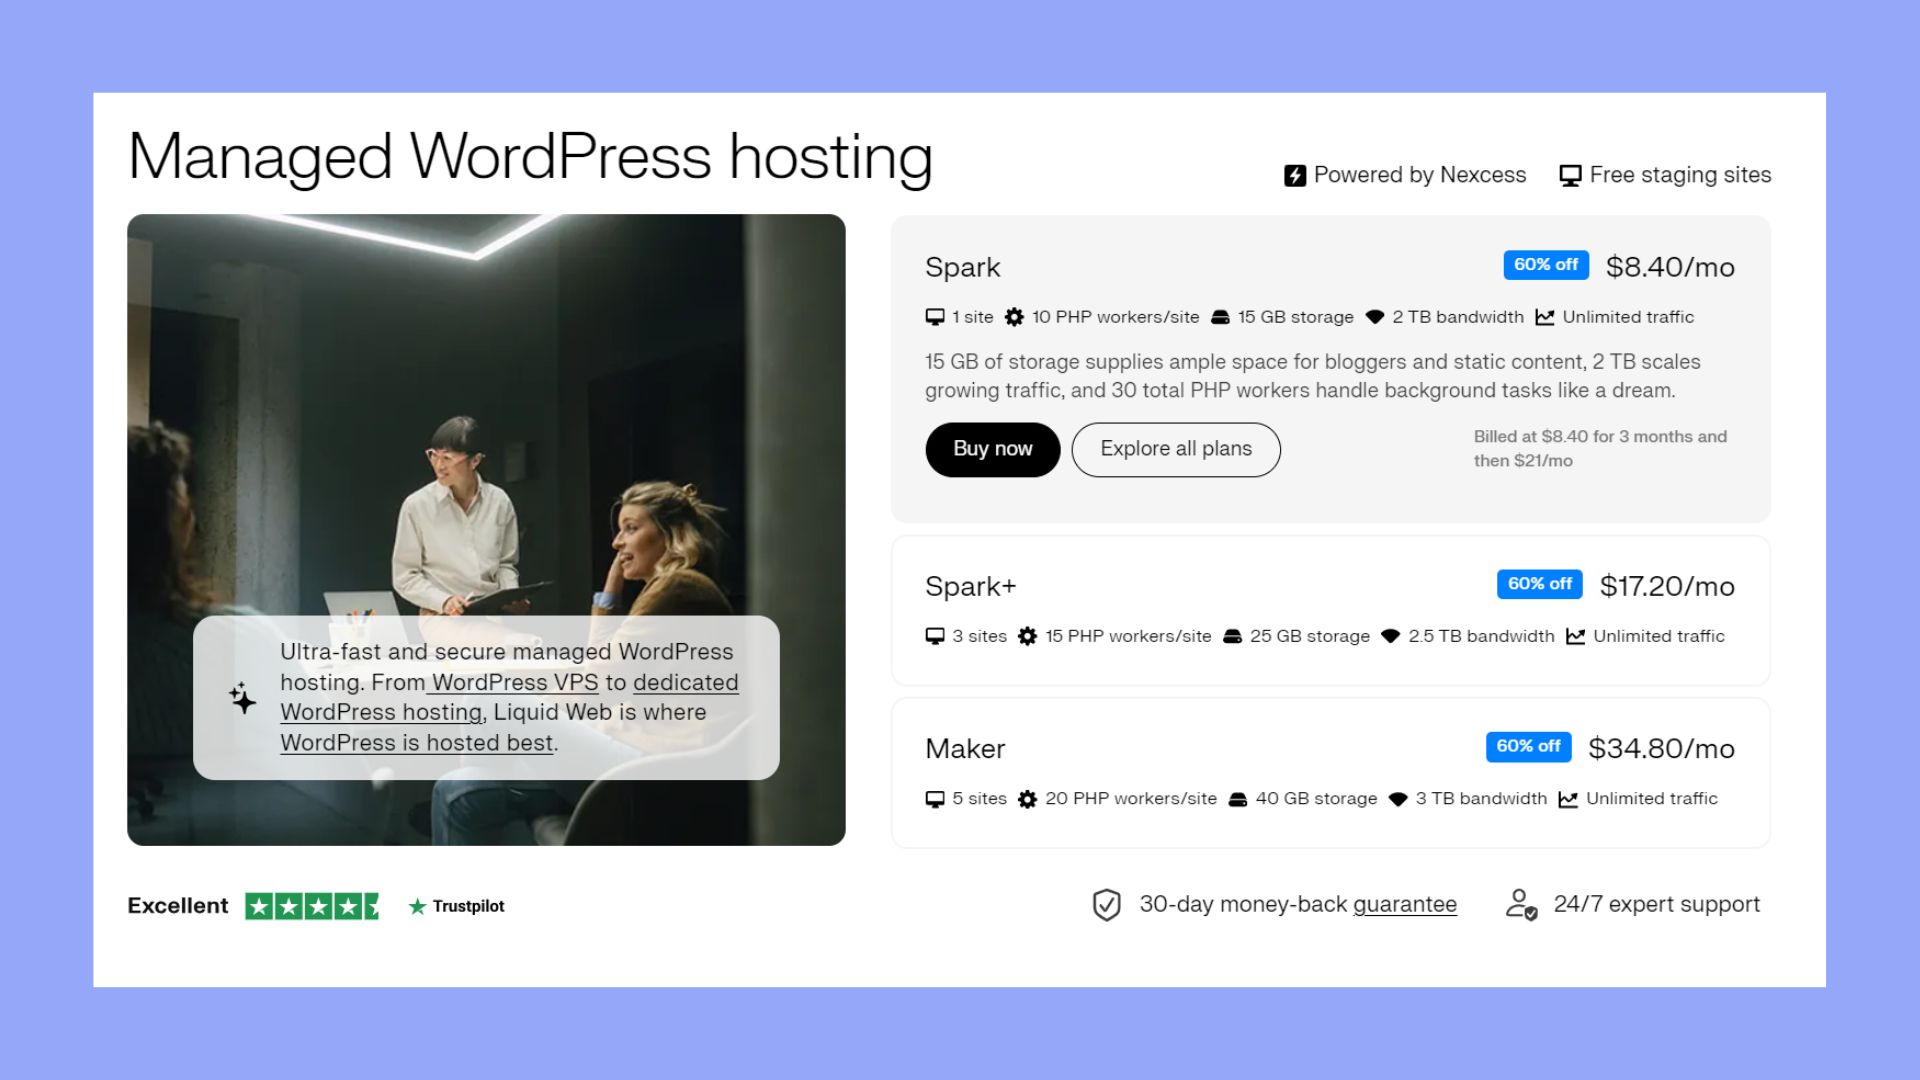Open Explore all plans

1175,449
